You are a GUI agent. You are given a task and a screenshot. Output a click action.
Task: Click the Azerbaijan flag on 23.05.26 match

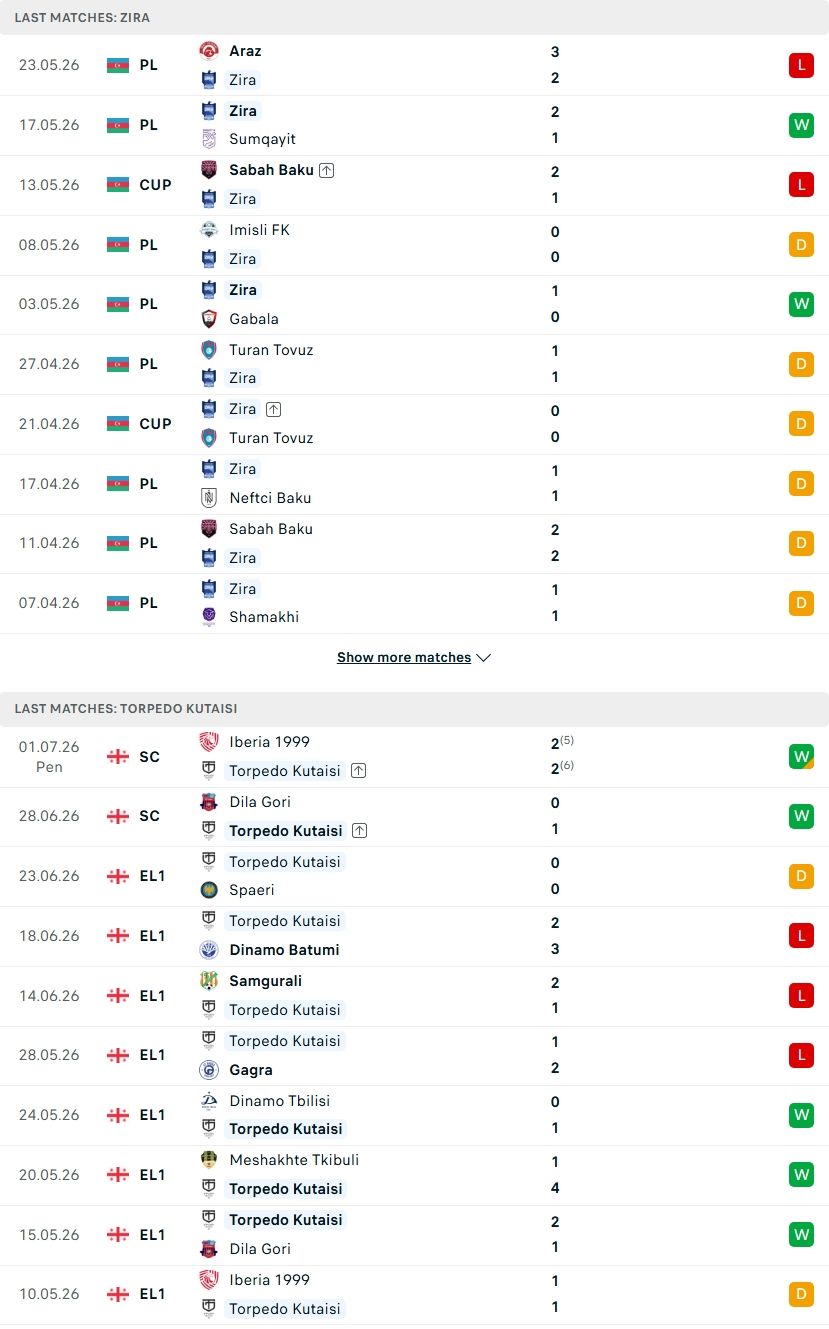[118, 65]
